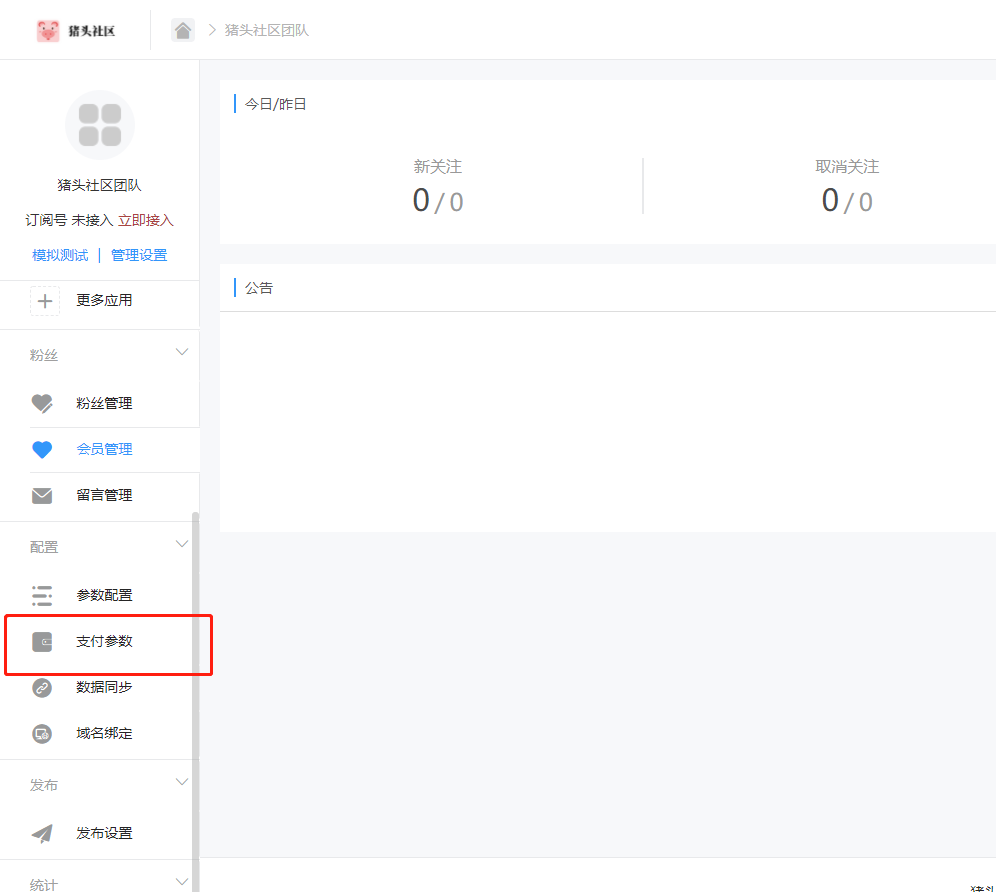
Task: Click the 管理设置 link
Action: (x=139, y=255)
